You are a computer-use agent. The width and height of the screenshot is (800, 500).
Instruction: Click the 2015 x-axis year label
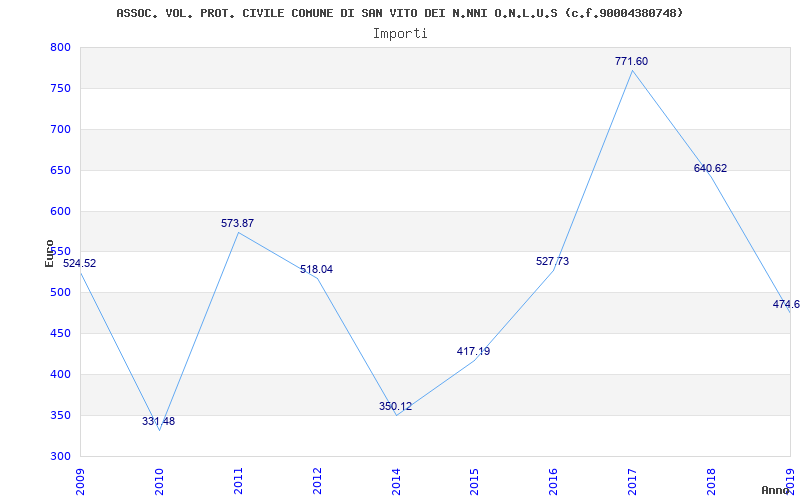[x=475, y=481]
